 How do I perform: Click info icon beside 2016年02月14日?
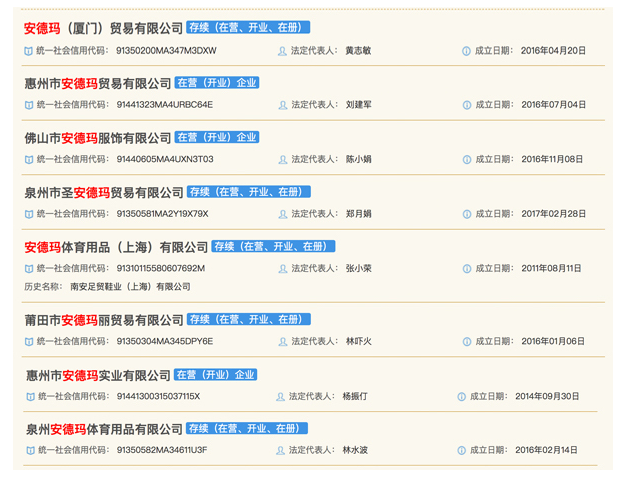(461, 451)
